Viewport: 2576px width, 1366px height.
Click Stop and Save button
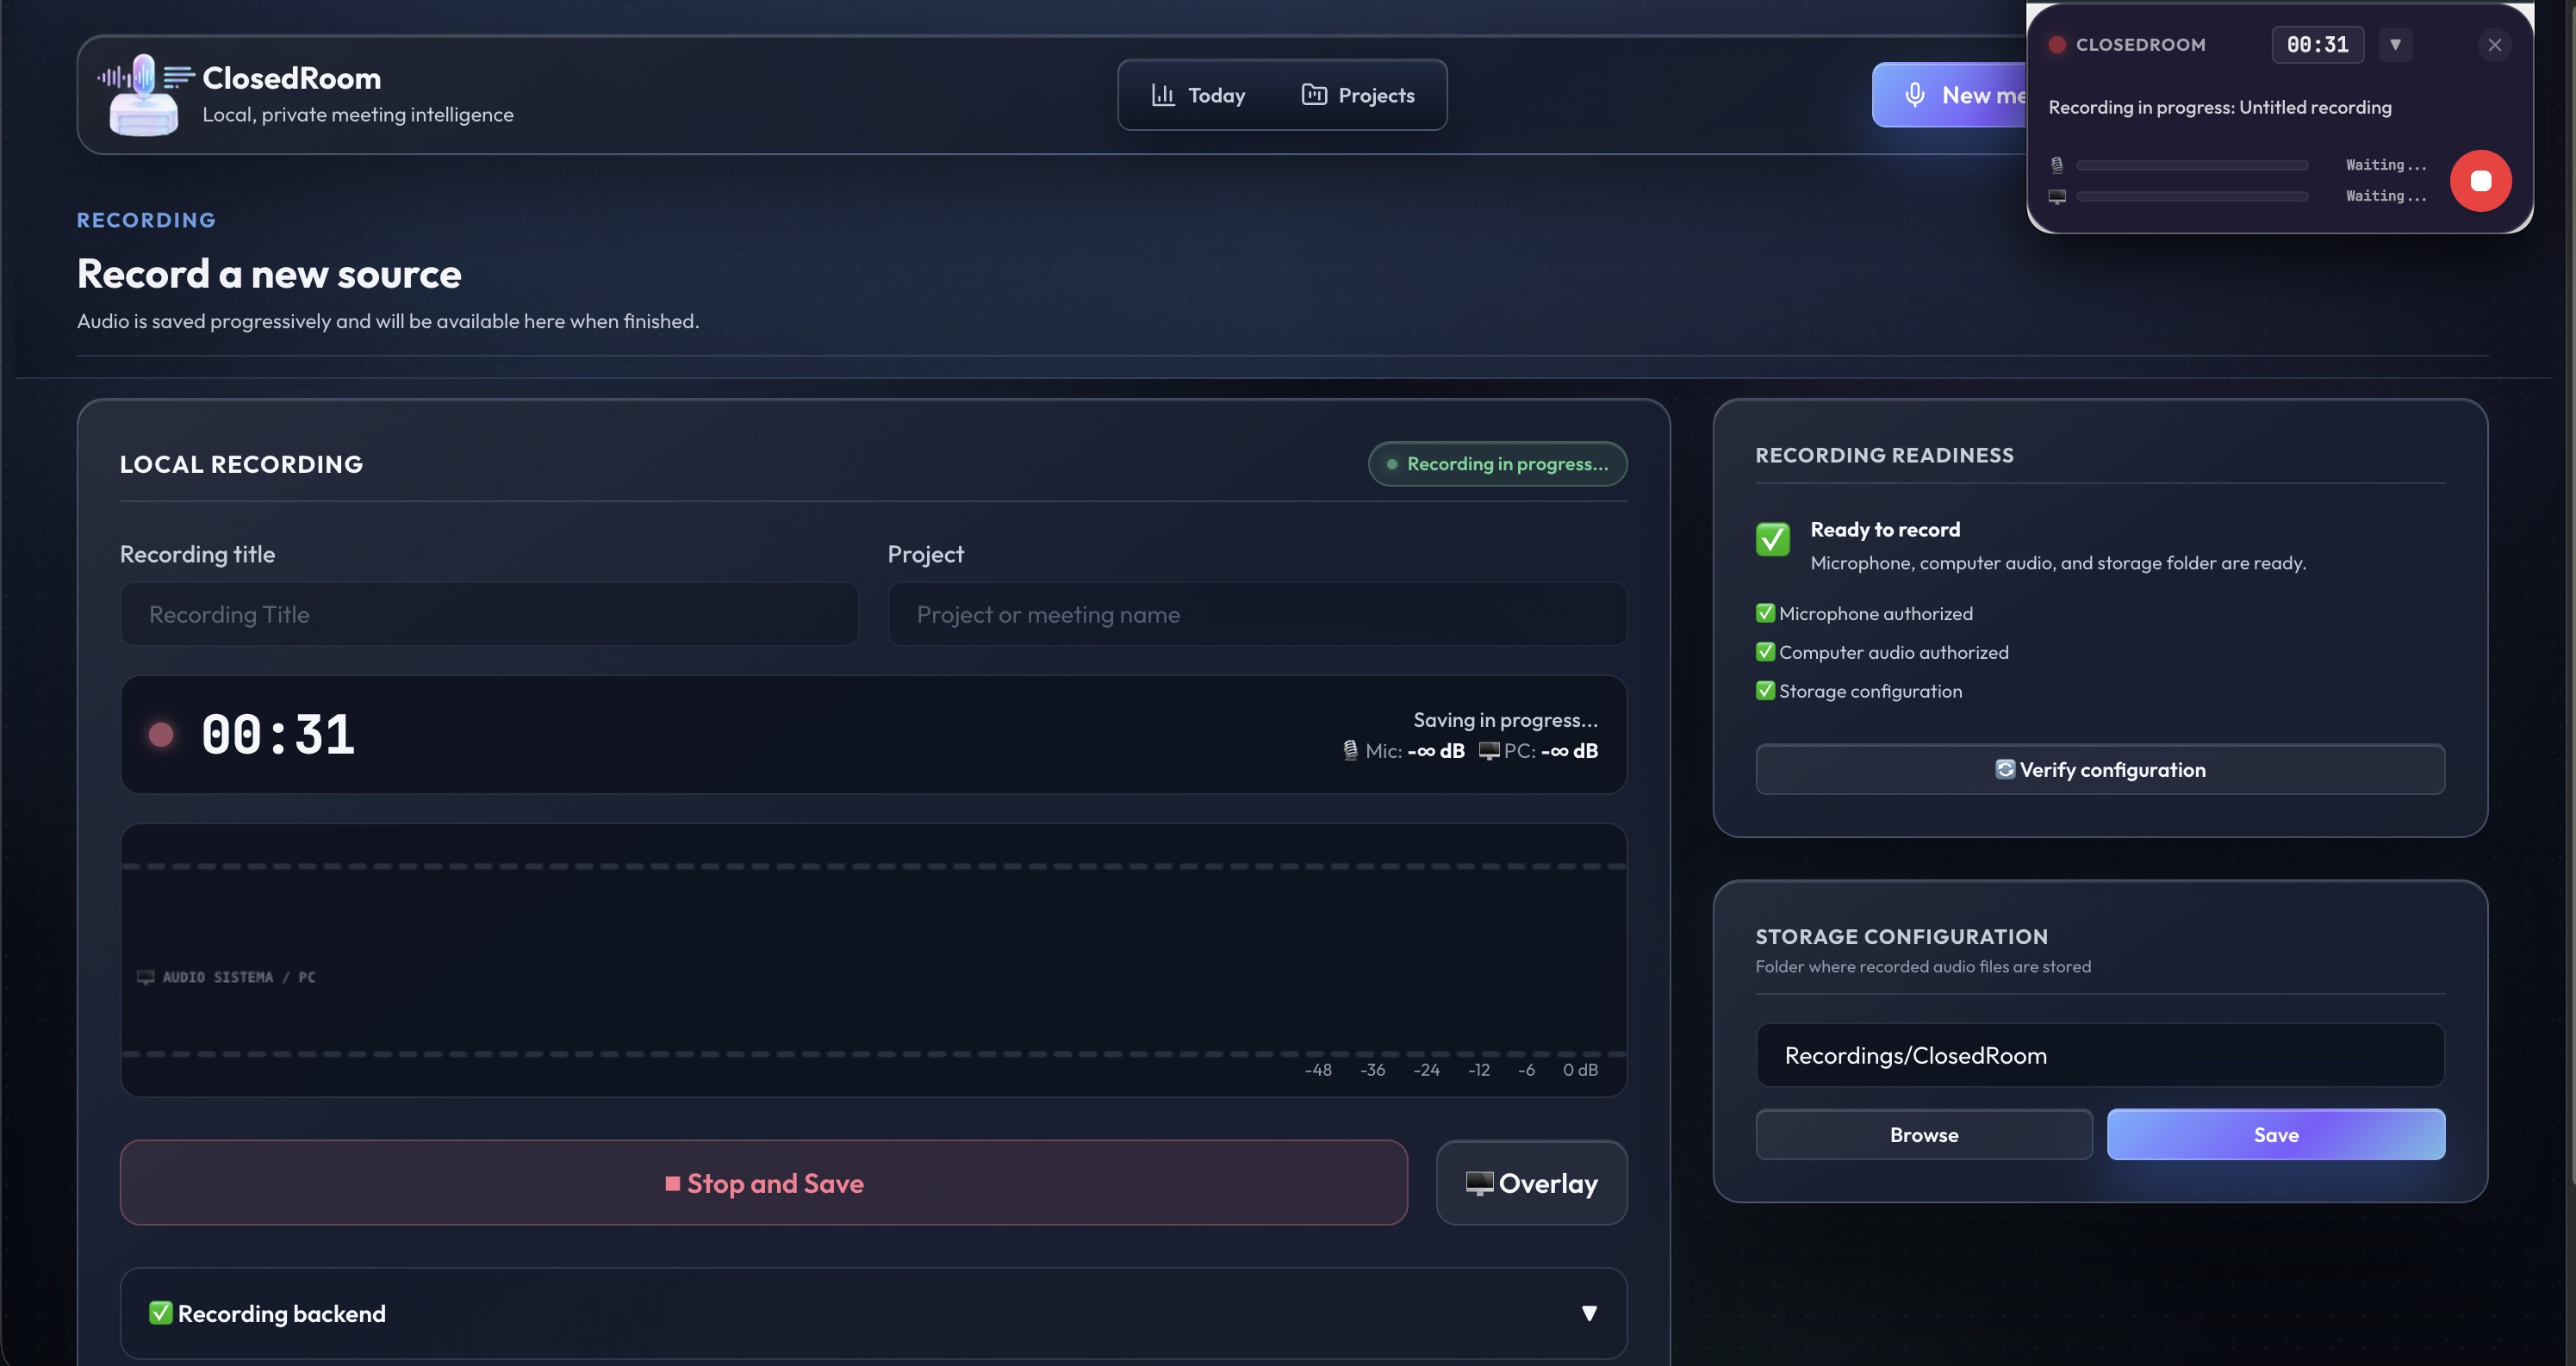coord(764,1183)
